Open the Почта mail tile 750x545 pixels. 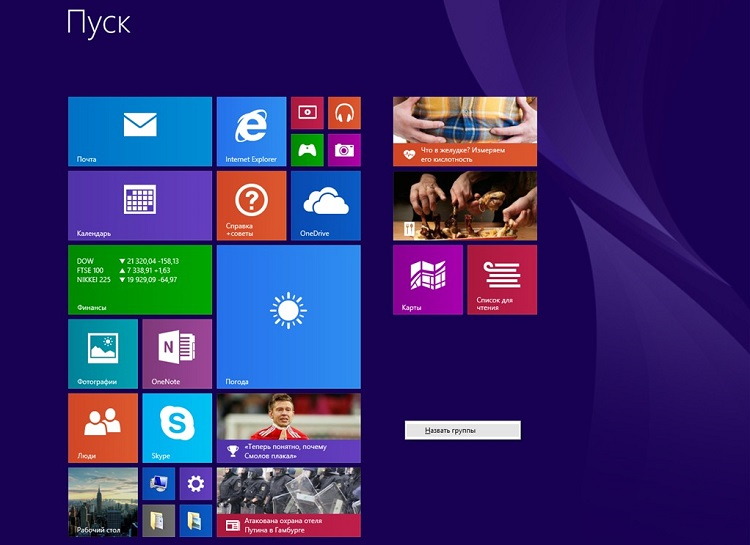coord(140,131)
